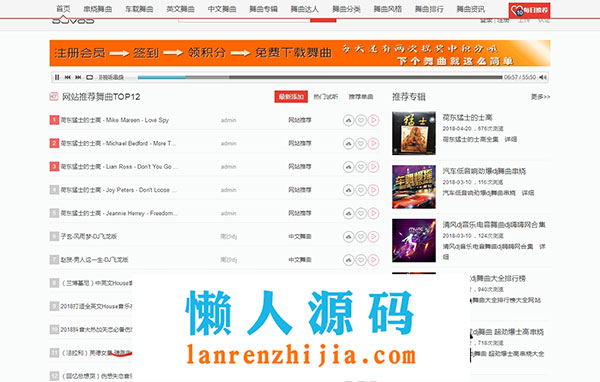Open the 舞曲专辑 navigation item
The width and height of the screenshot is (600, 382).
263,9
